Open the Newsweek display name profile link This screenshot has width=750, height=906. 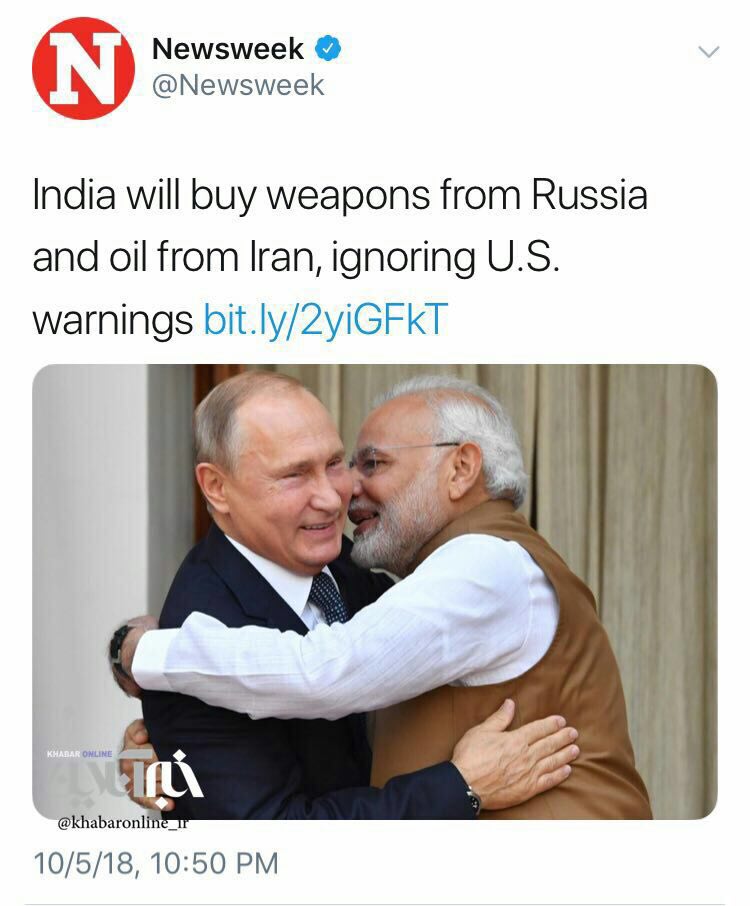pos(227,49)
